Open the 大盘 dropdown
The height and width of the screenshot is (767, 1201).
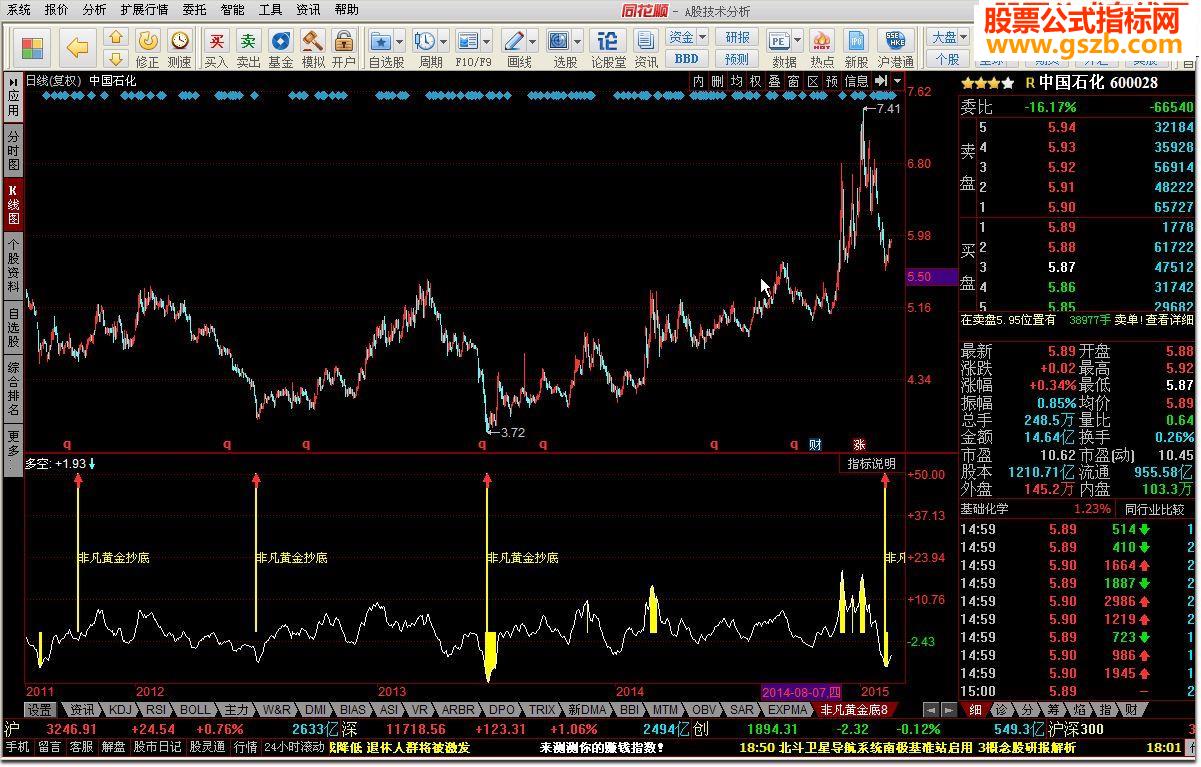coord(948,37)
